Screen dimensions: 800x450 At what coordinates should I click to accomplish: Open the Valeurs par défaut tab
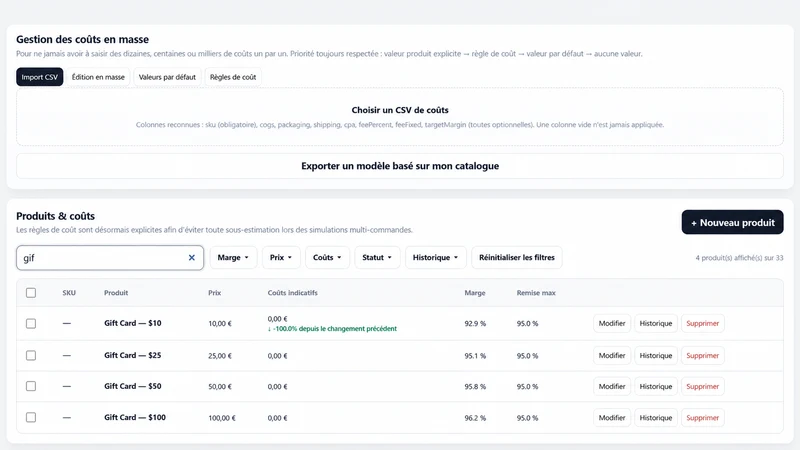[x=167, y=77]
